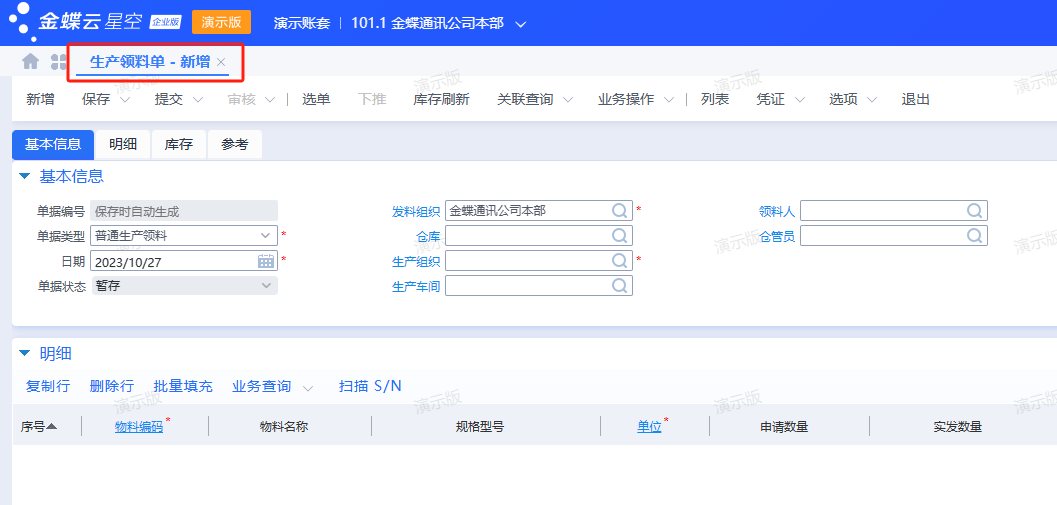Click the home icon
The image size is (1057, 505).
[31, 61]
